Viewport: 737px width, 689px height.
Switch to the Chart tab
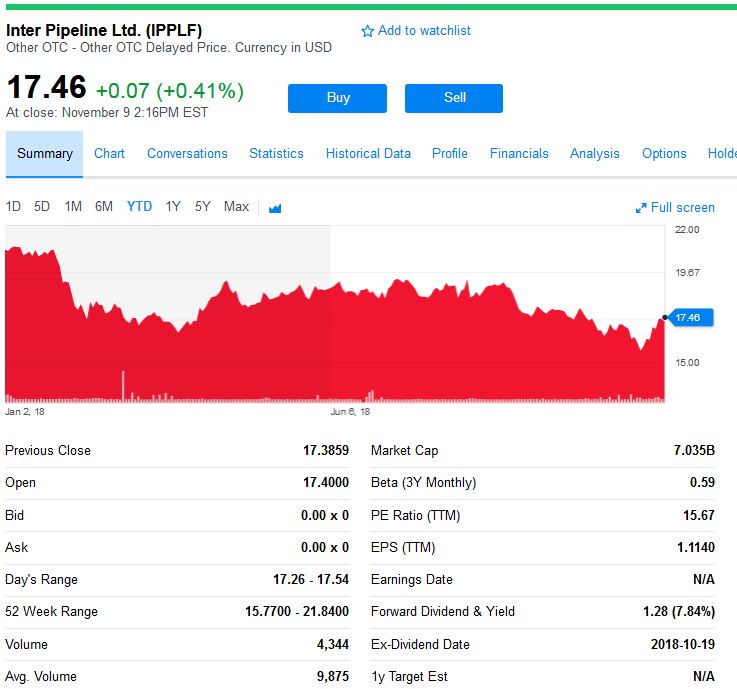pos(110,154)
